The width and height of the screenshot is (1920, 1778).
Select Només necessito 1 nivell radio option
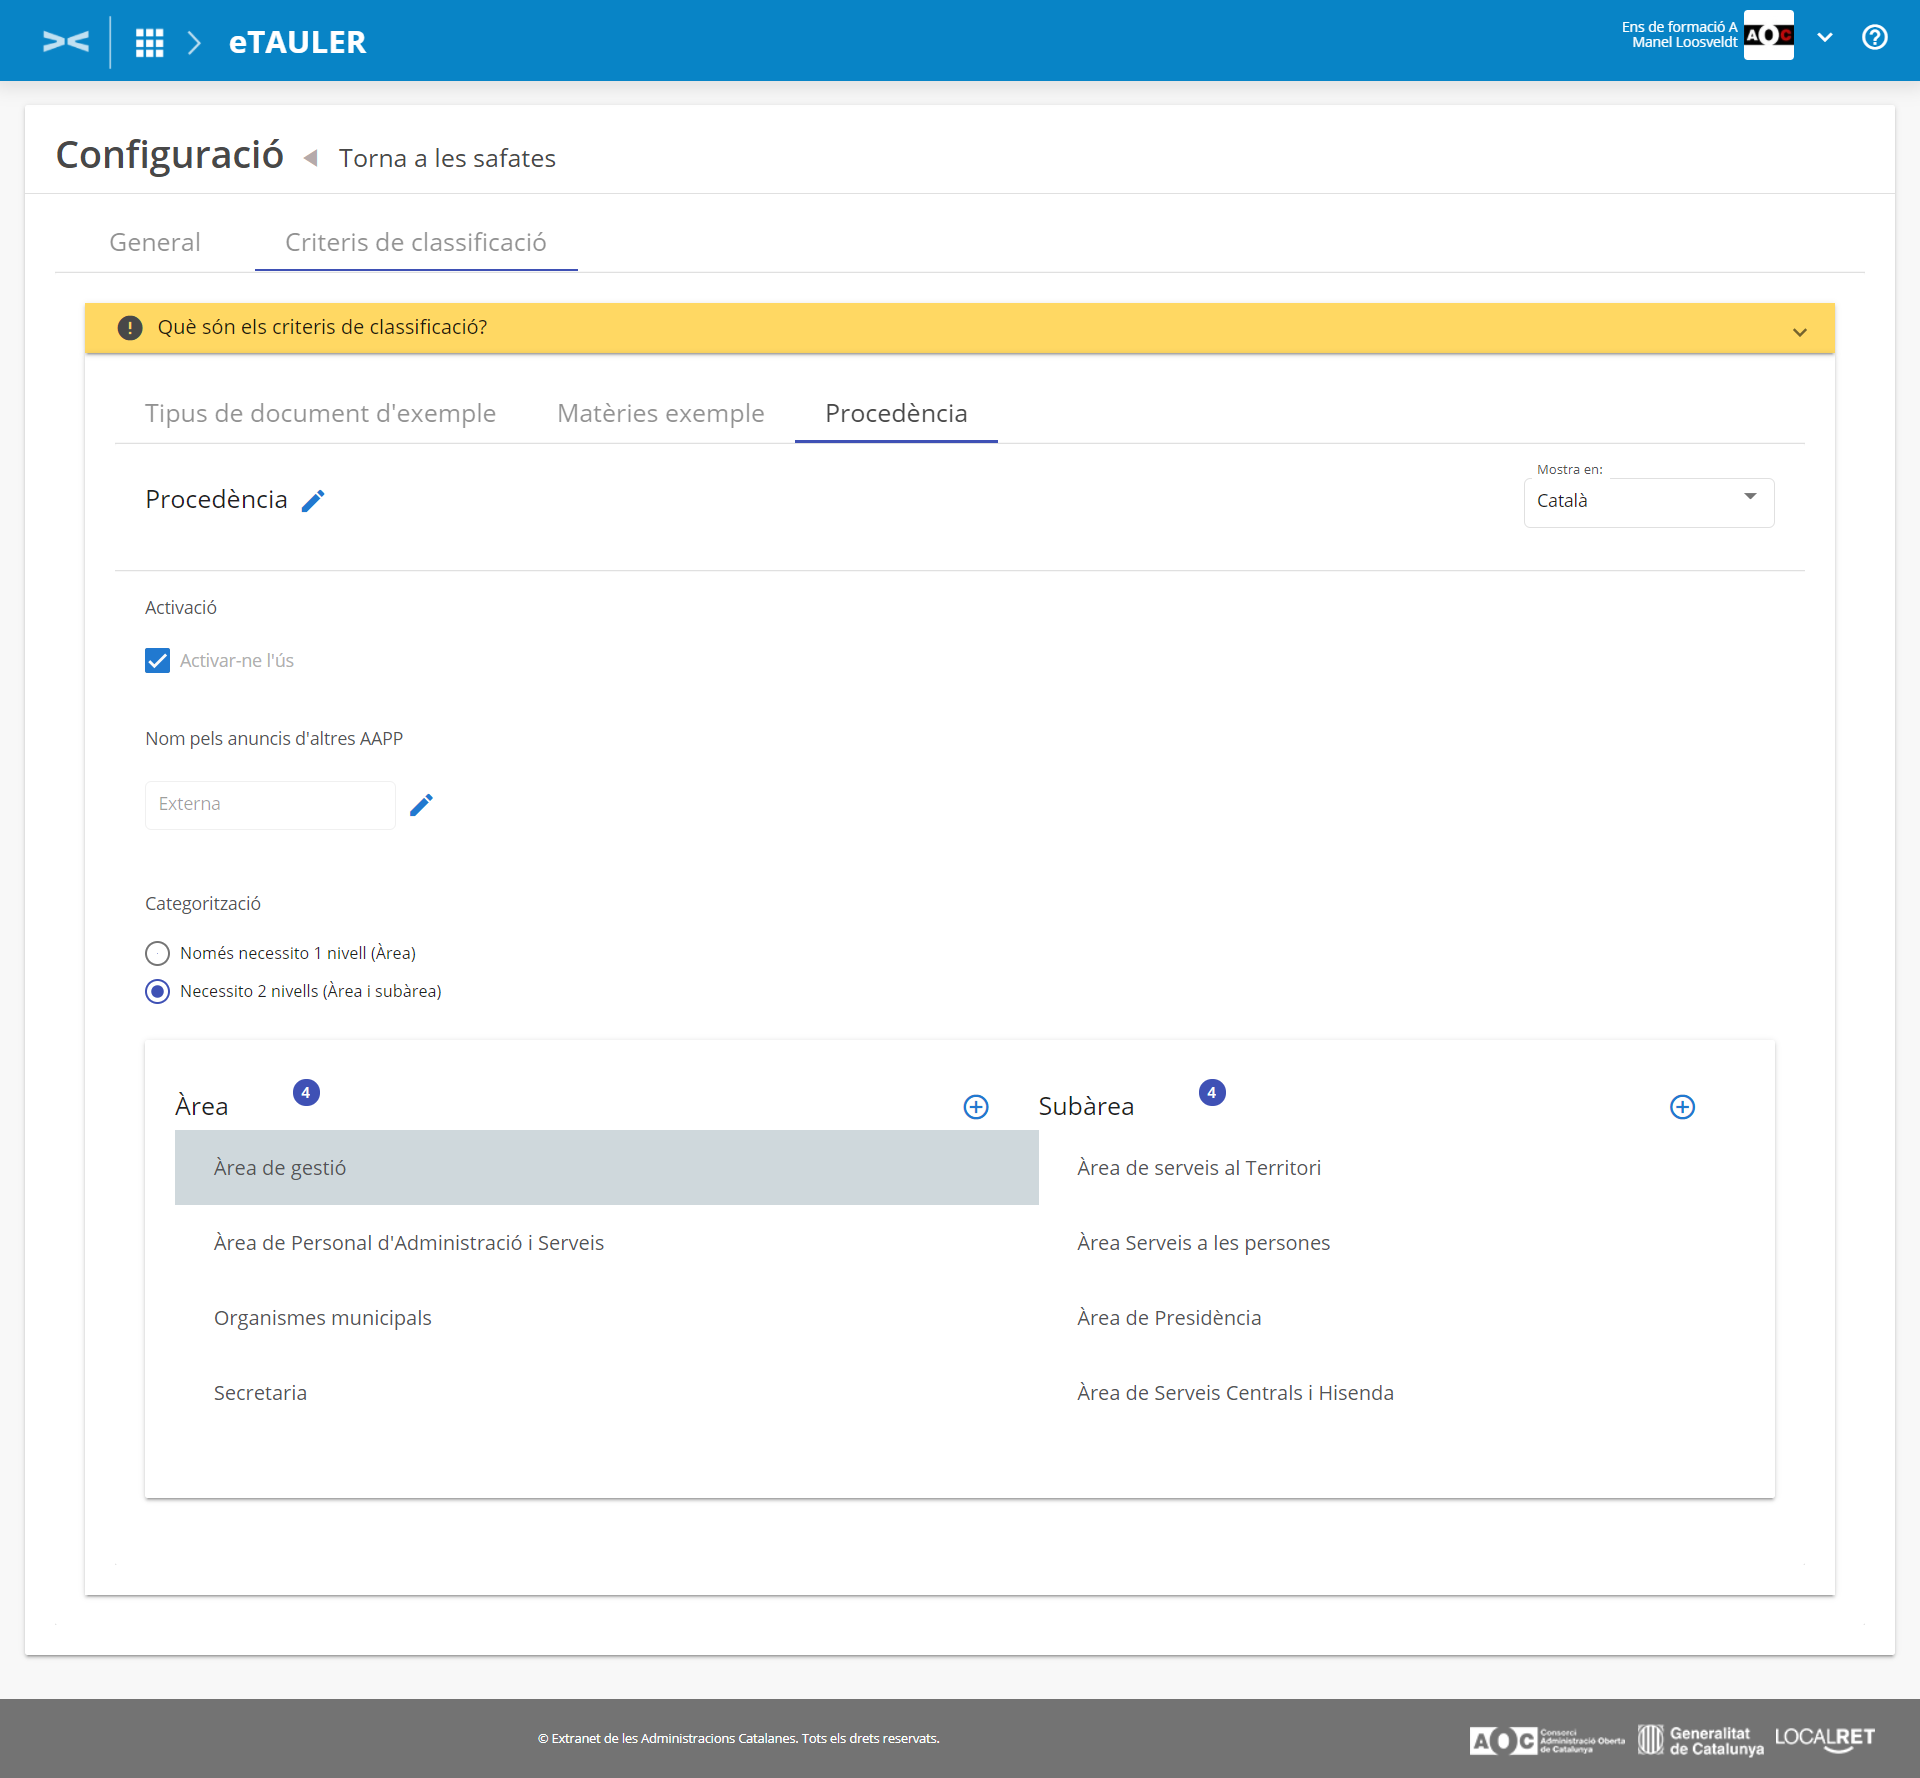(158, 953)
